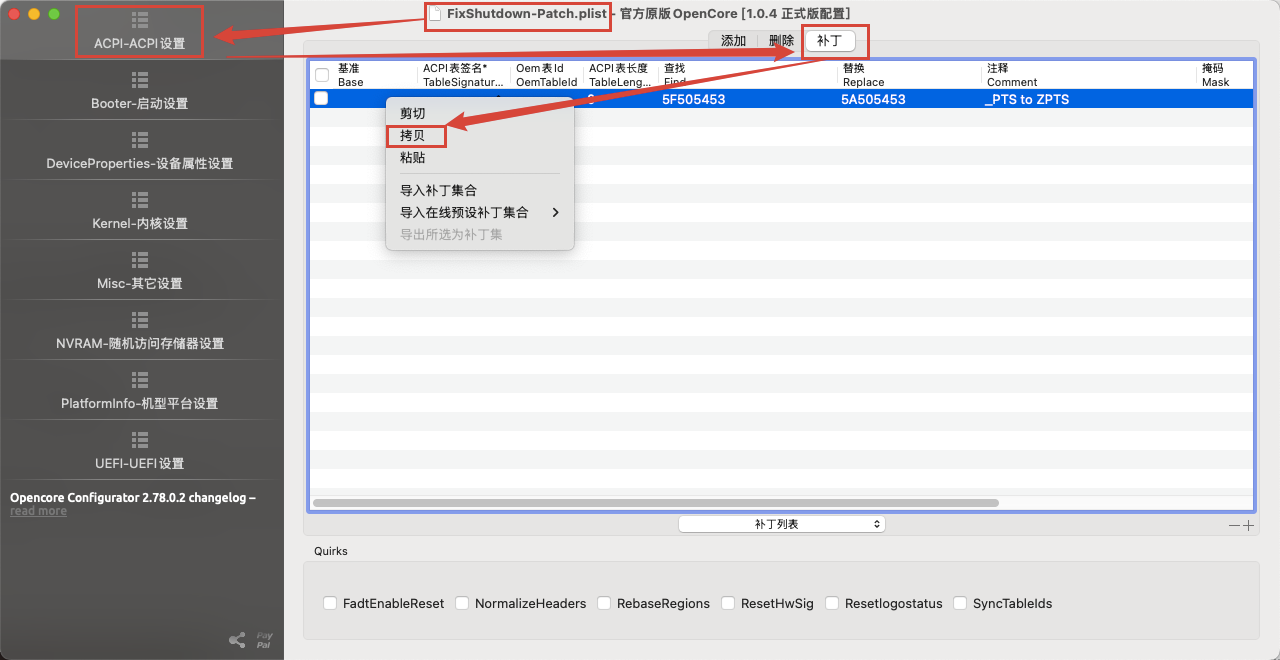Select the PlatformInfo sidebar icon
This screenshot has width=1280, height=660.
click(x=140, y=379)
